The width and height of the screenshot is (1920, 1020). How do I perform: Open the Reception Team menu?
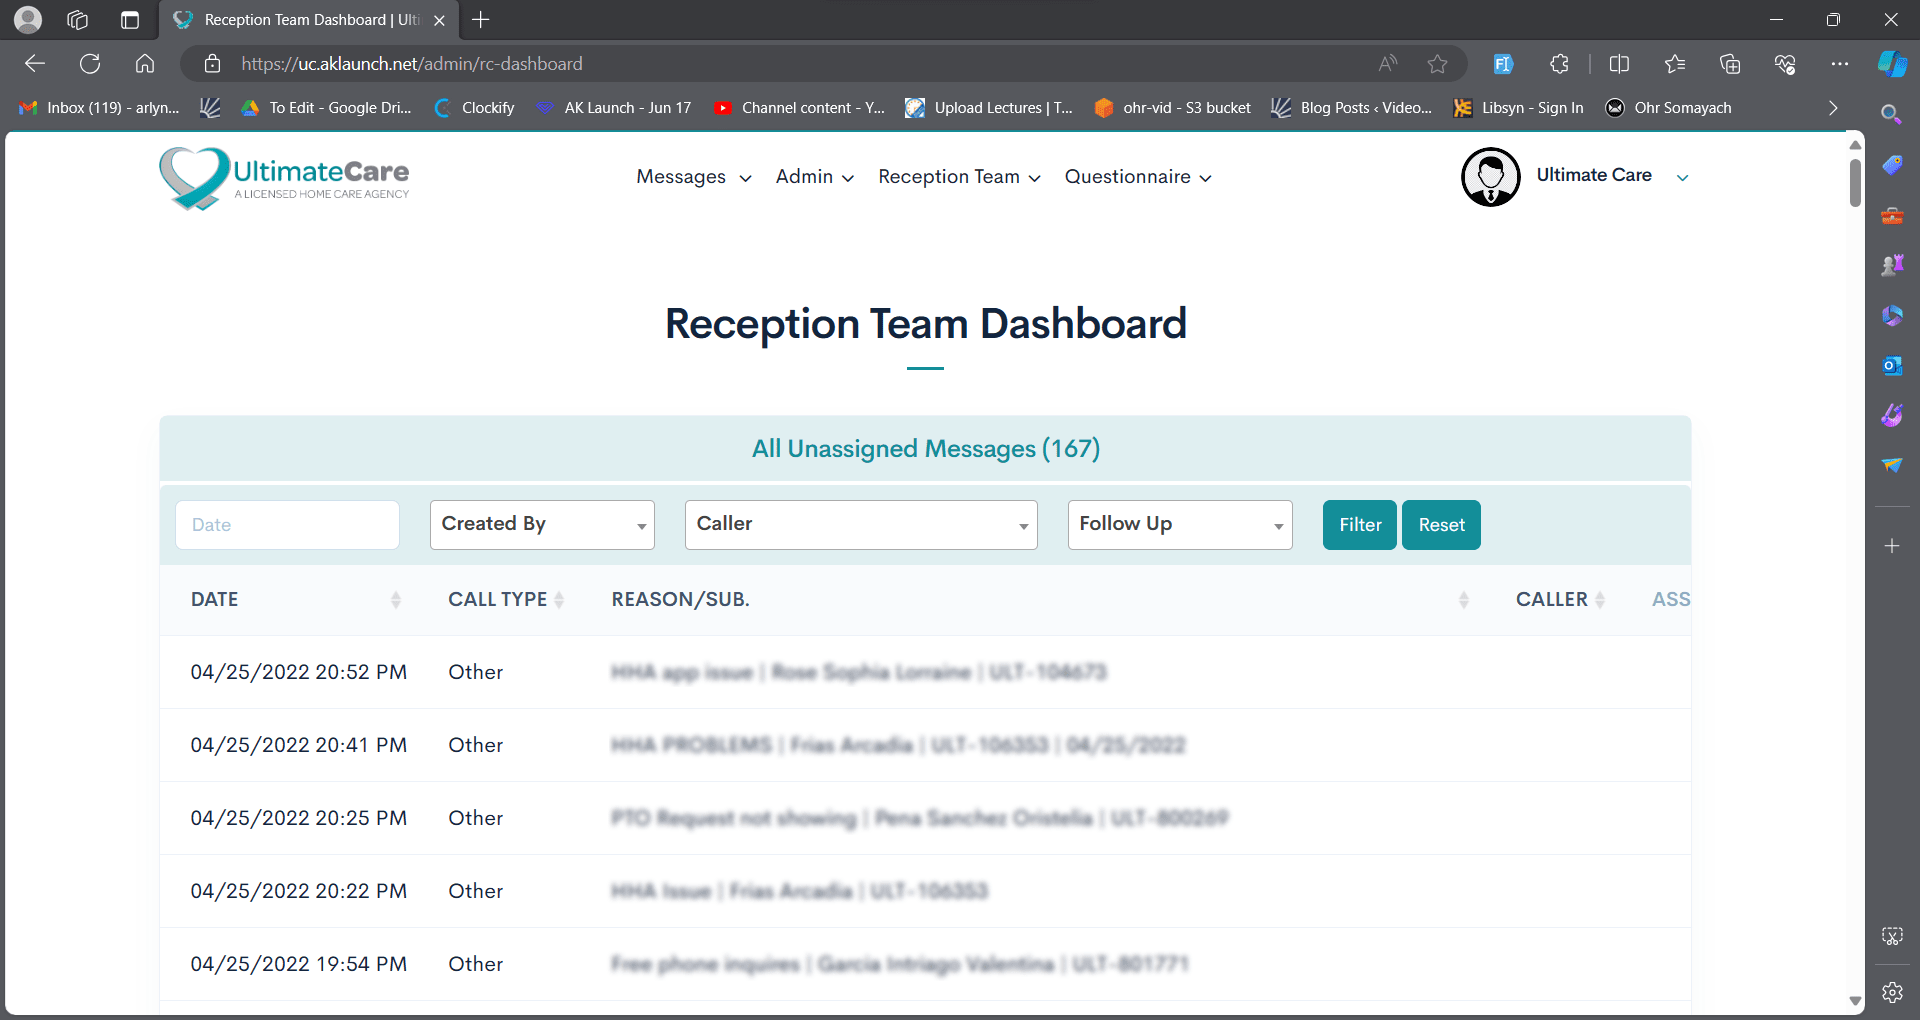point(959,177)
